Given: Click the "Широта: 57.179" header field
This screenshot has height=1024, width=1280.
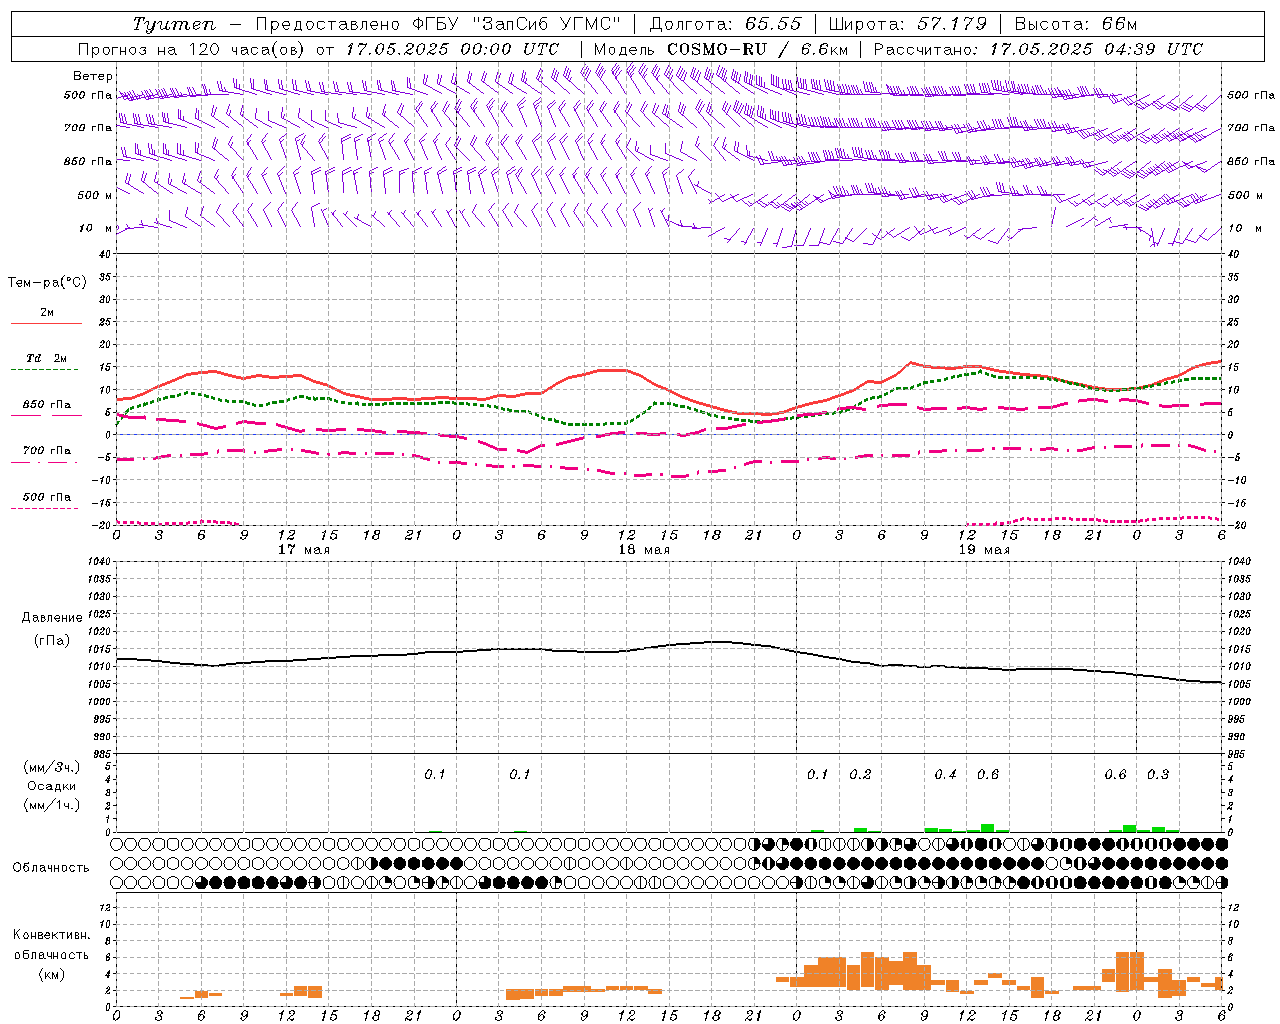Looking at the screenshot, I should click(x=908, y=24).
